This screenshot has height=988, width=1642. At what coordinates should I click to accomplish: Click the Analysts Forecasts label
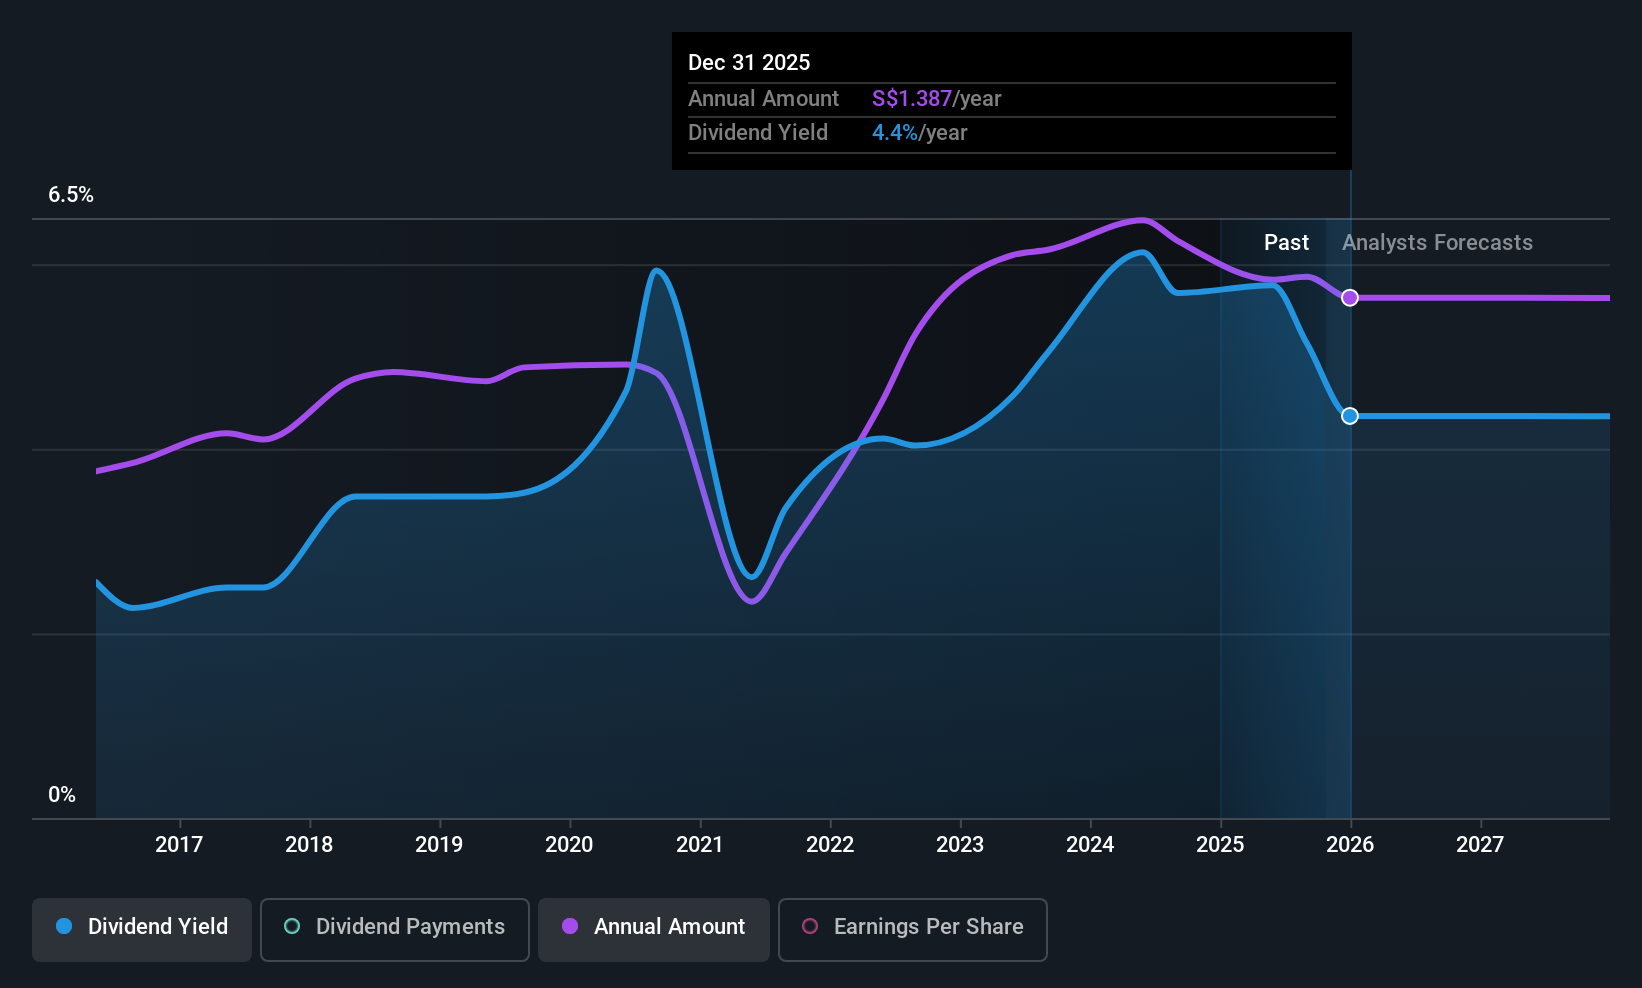pos(1437,242)
